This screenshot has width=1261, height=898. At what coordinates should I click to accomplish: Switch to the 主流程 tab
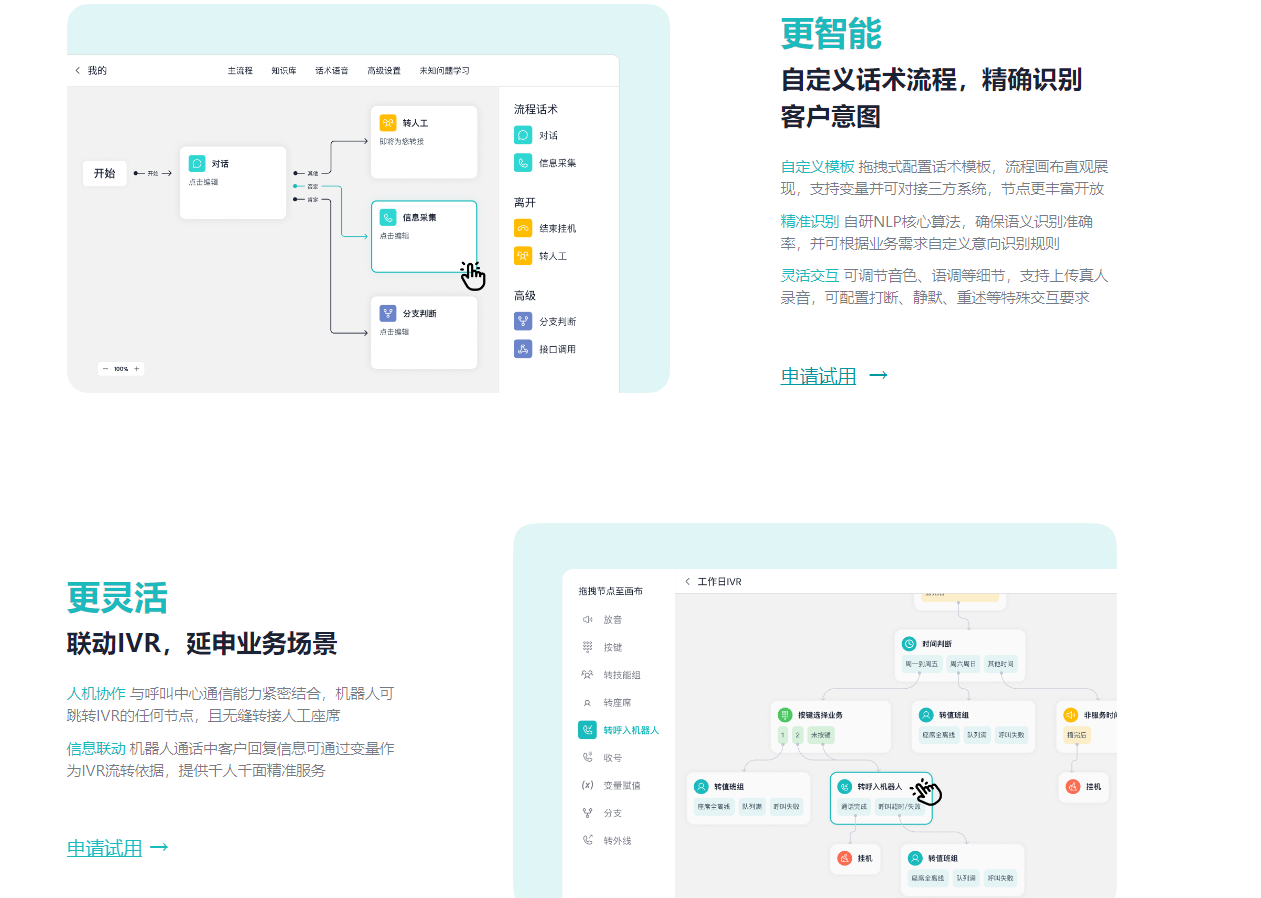(x=240, y=71)
